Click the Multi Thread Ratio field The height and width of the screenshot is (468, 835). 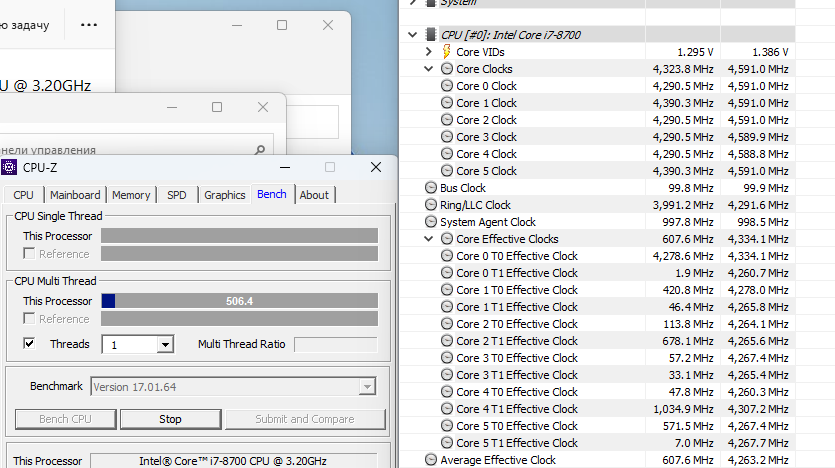point(335,344)
